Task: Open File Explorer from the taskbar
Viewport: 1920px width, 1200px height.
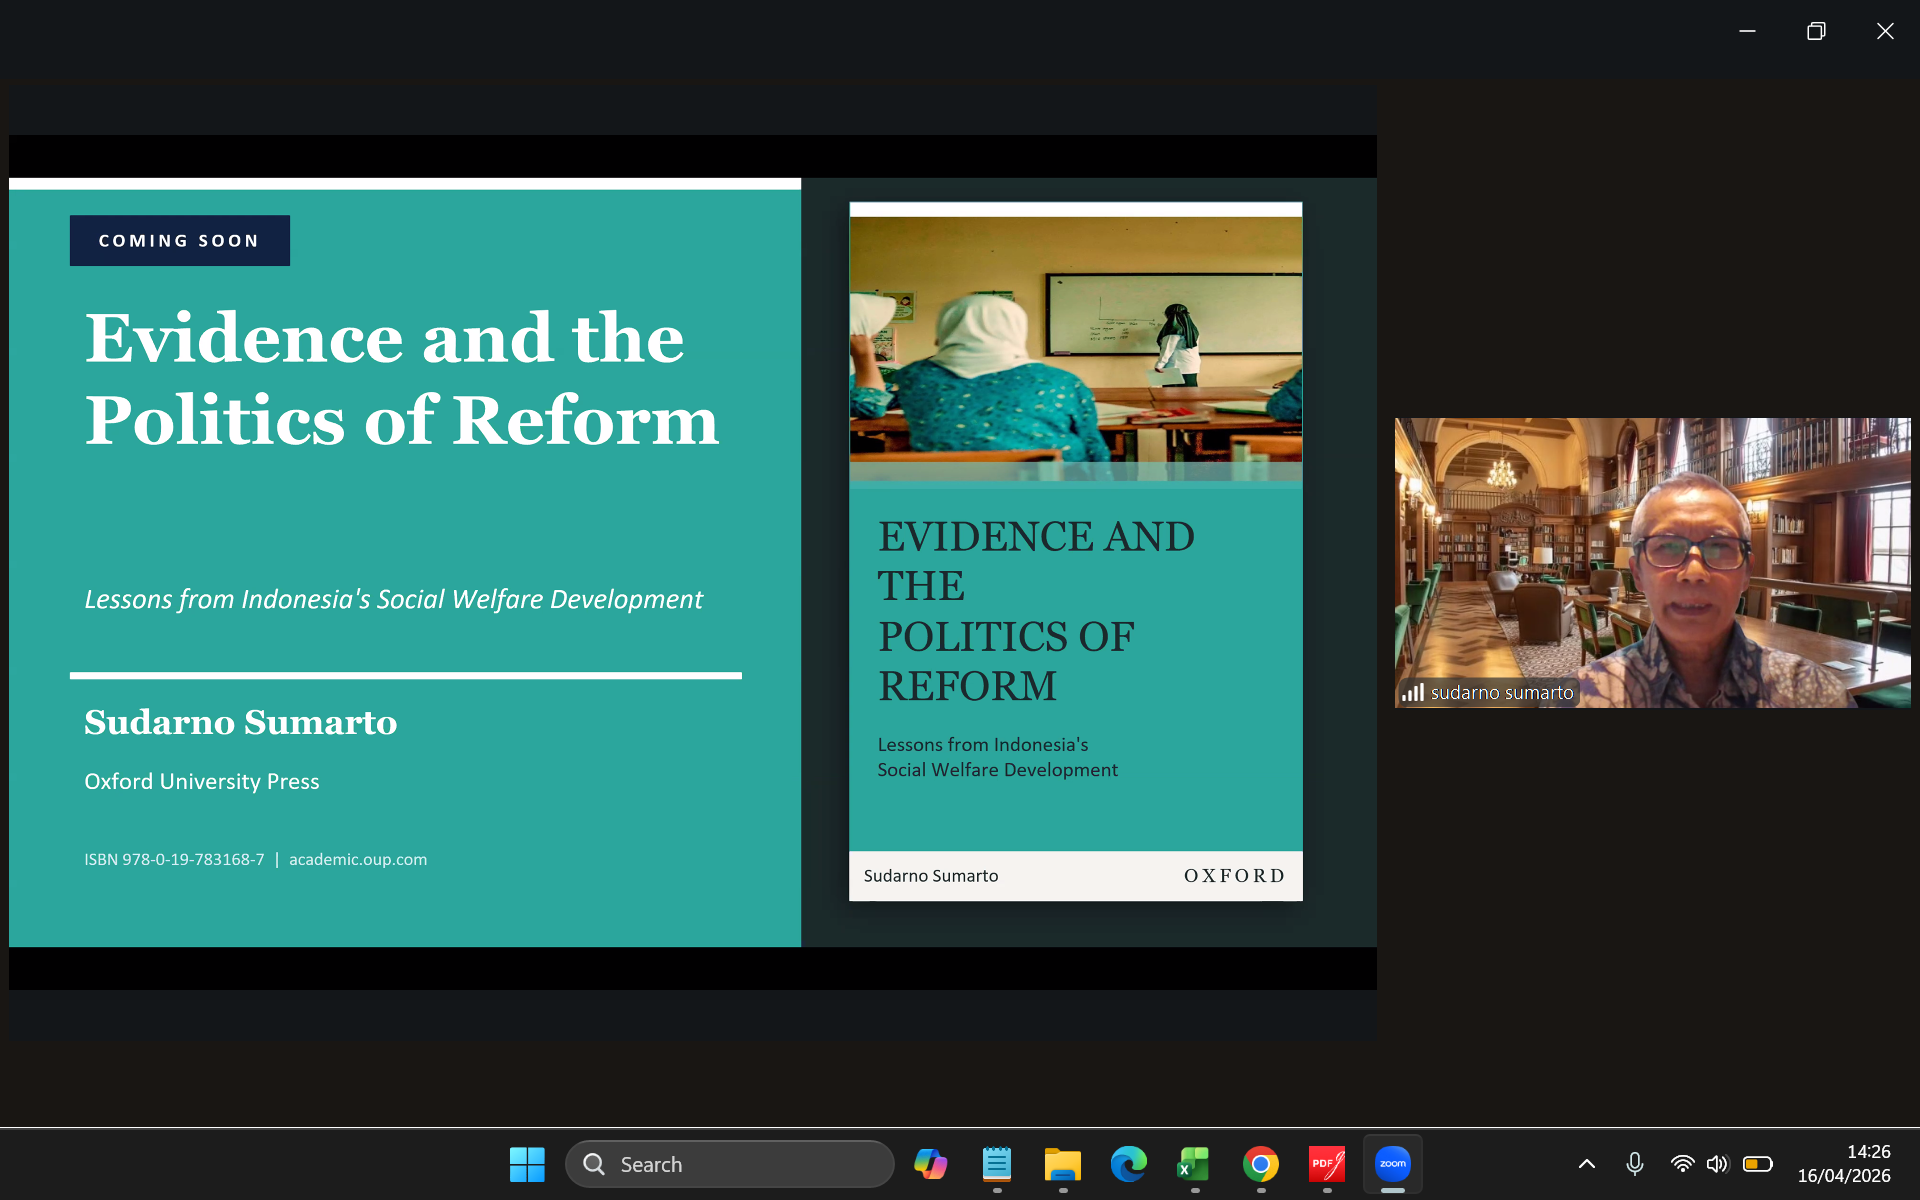Action: pos(1063,1164)
